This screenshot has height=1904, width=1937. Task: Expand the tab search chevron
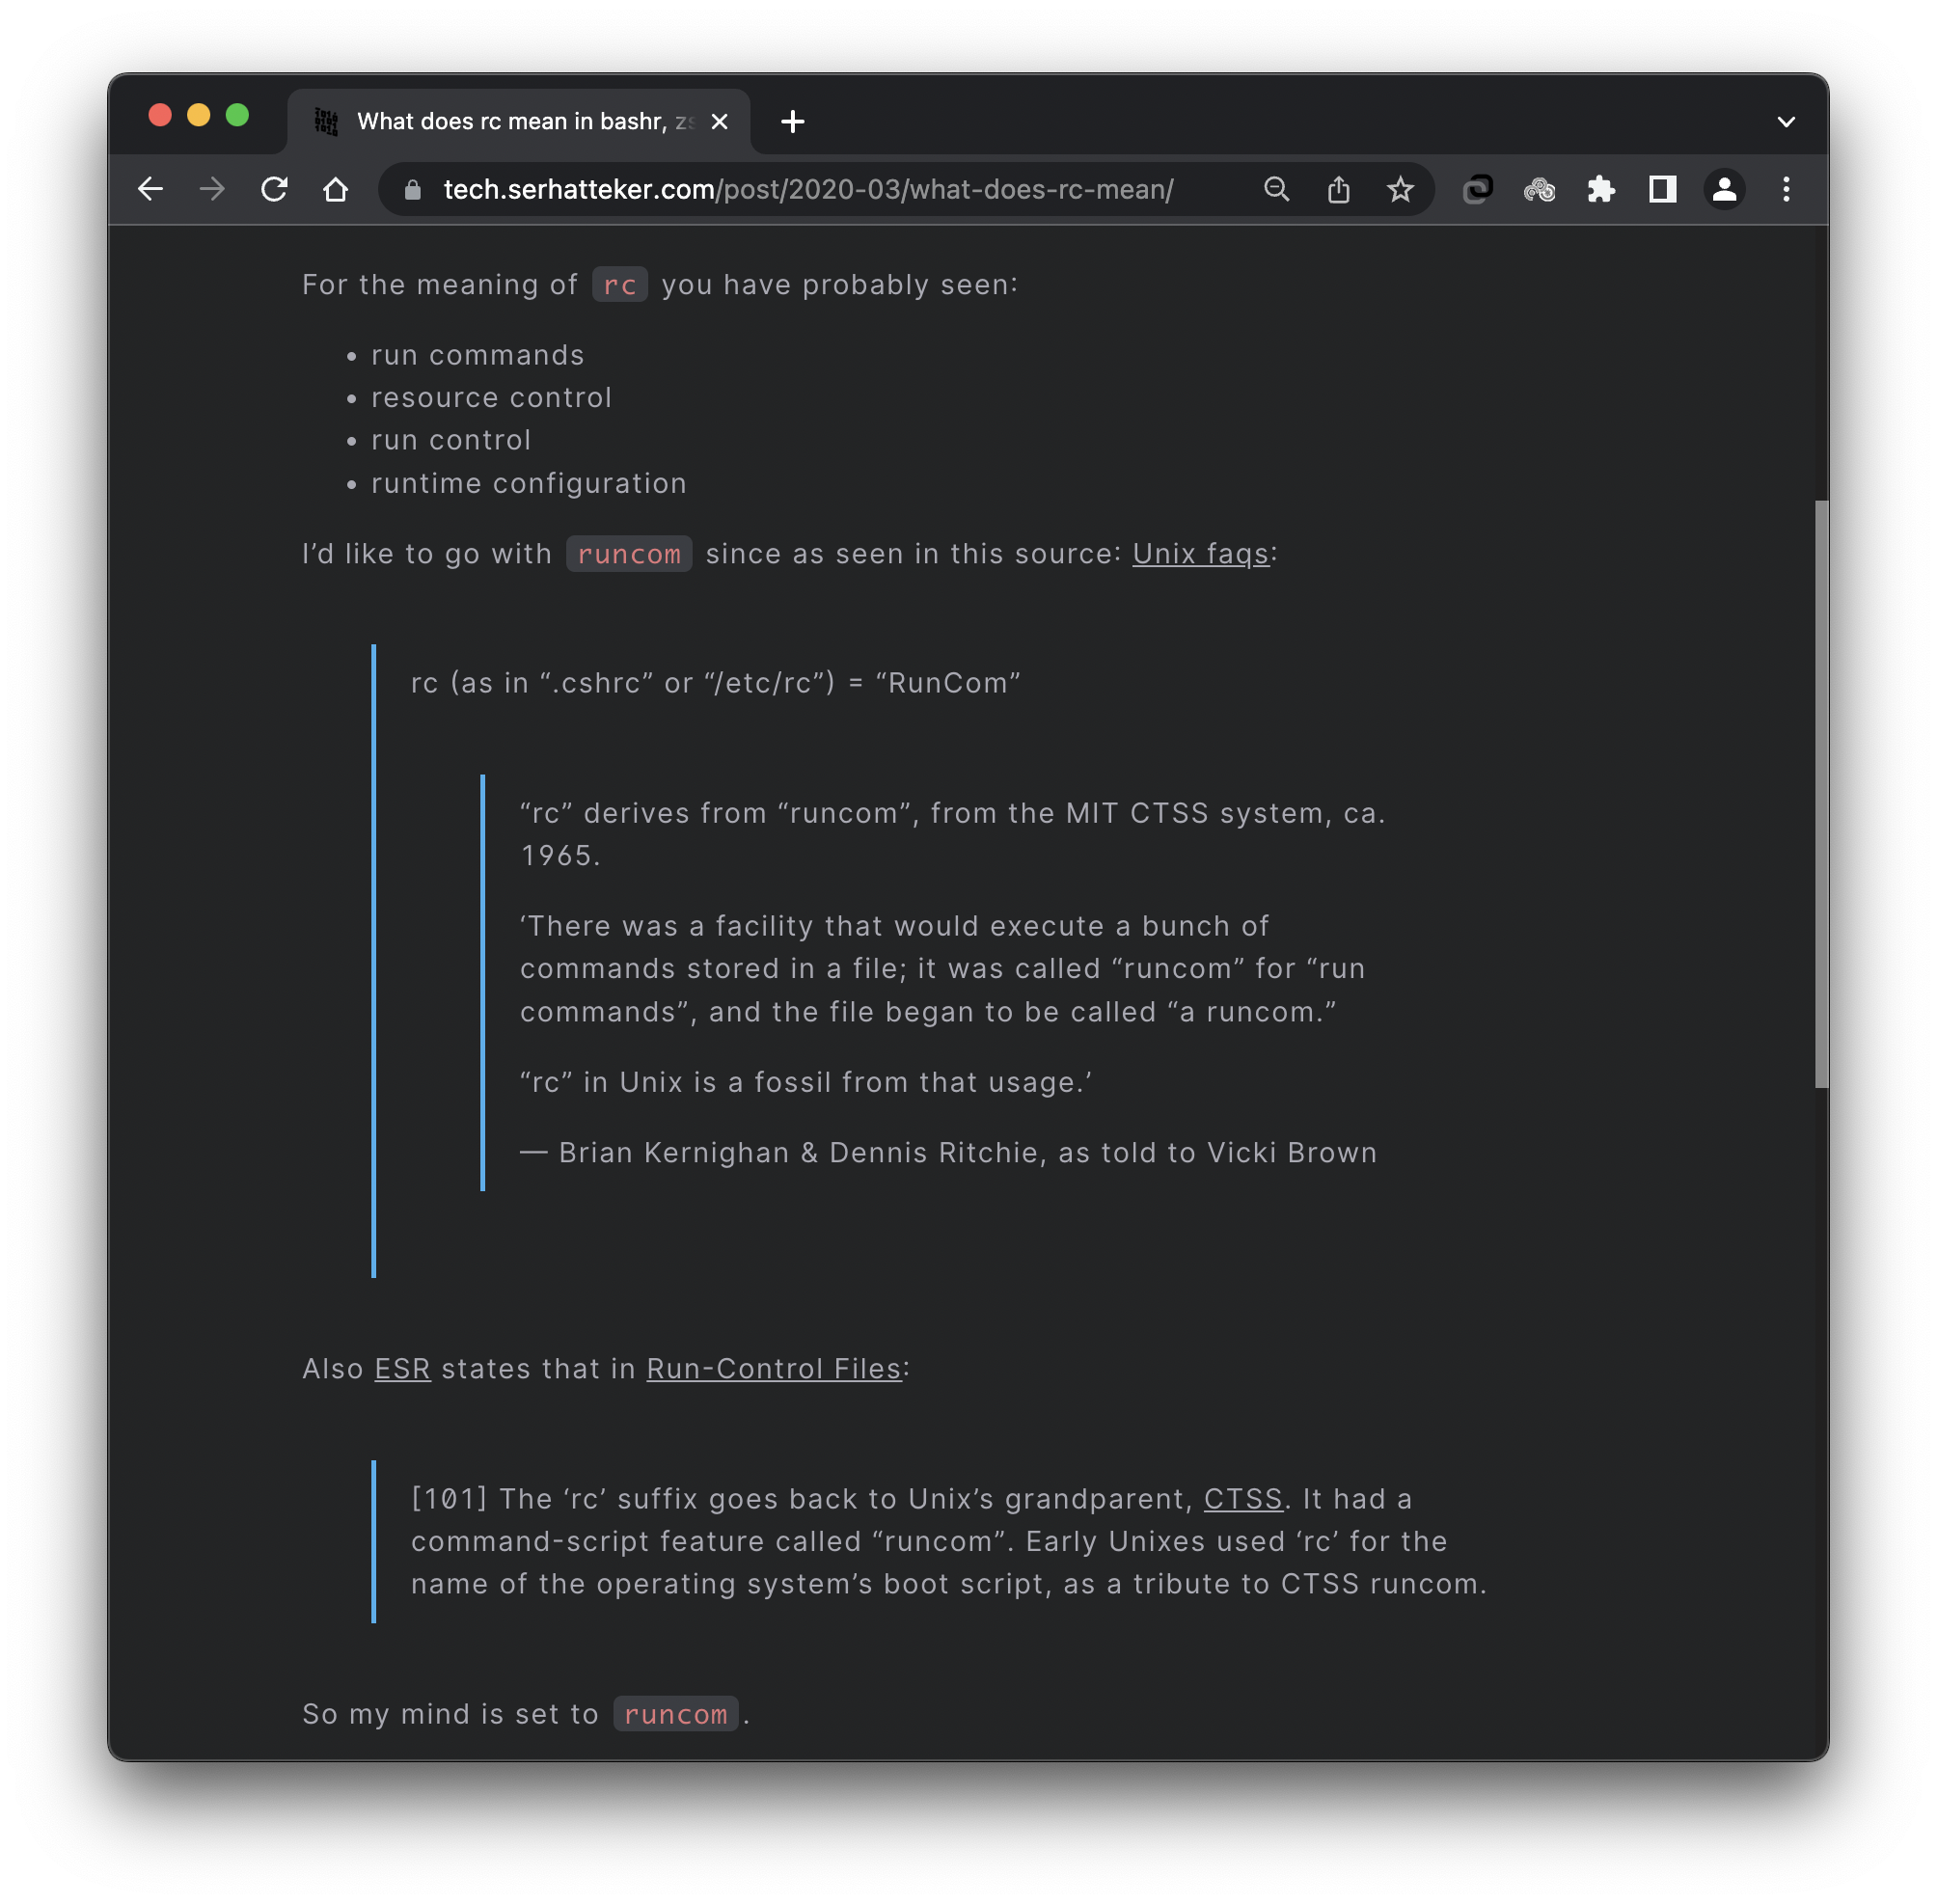click(1786, 122)
